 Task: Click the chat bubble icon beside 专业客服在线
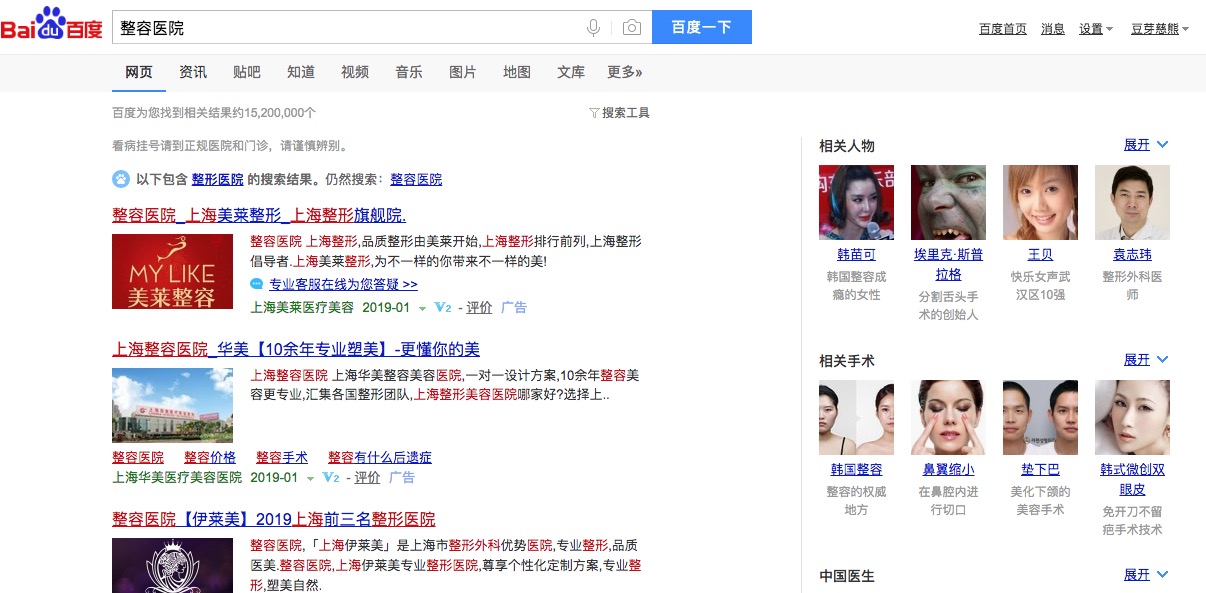[257, 285]
